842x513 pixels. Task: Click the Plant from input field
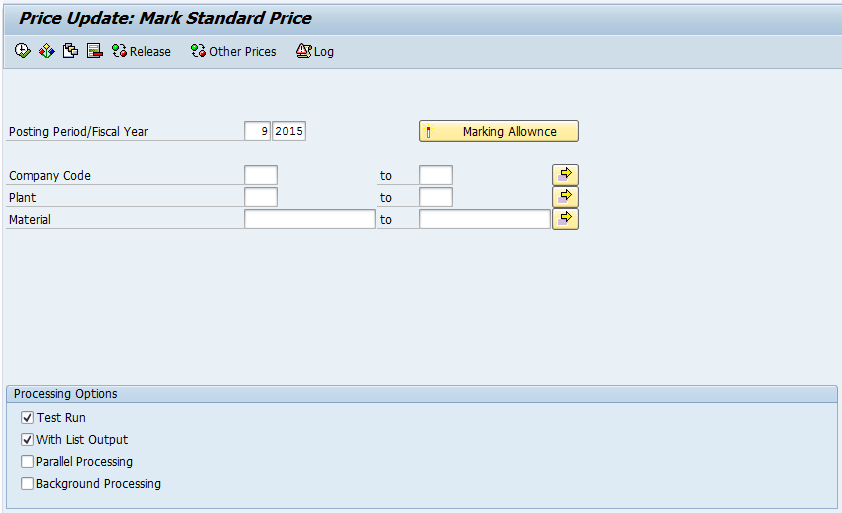point(261,197)
